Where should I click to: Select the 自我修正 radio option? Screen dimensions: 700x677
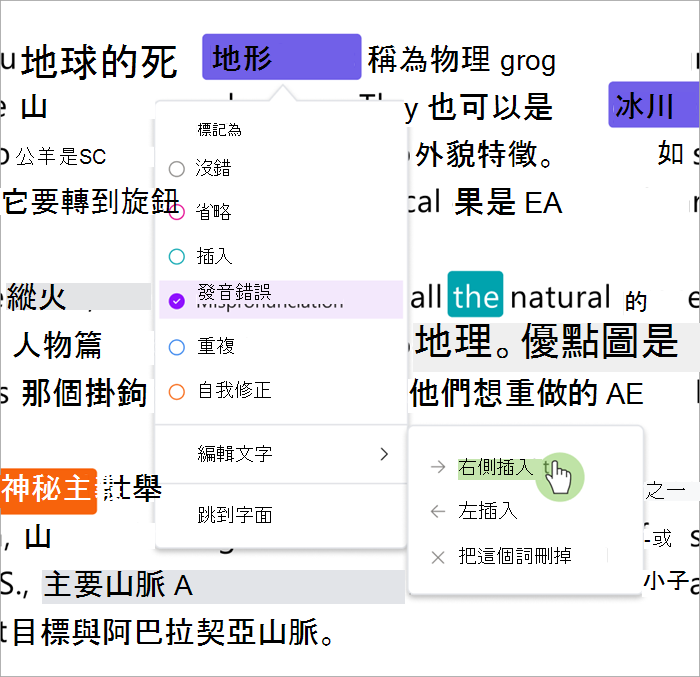(x=177, y=392)
